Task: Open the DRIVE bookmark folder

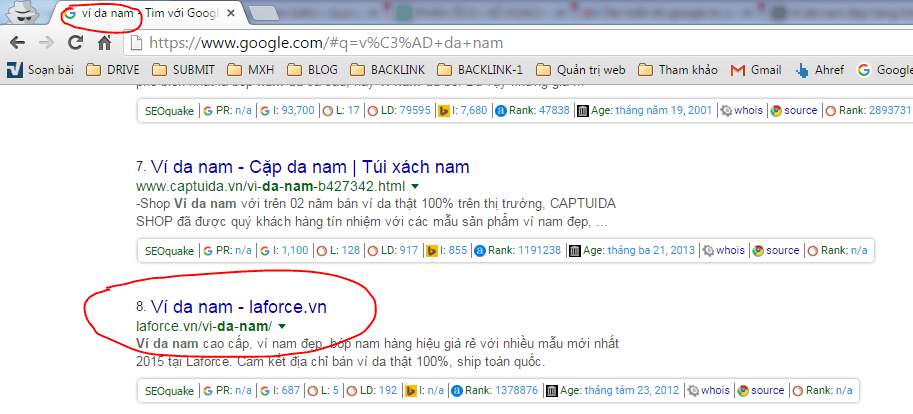Action: tap(113, 70)
